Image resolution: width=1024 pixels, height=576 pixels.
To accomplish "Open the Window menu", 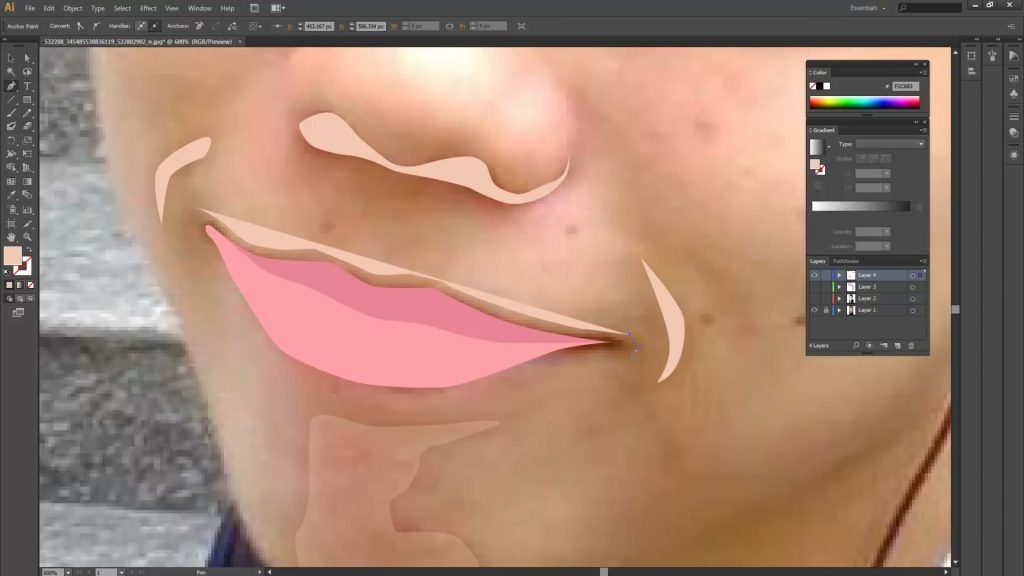I will pyautogui.click(x=199, y=8).
